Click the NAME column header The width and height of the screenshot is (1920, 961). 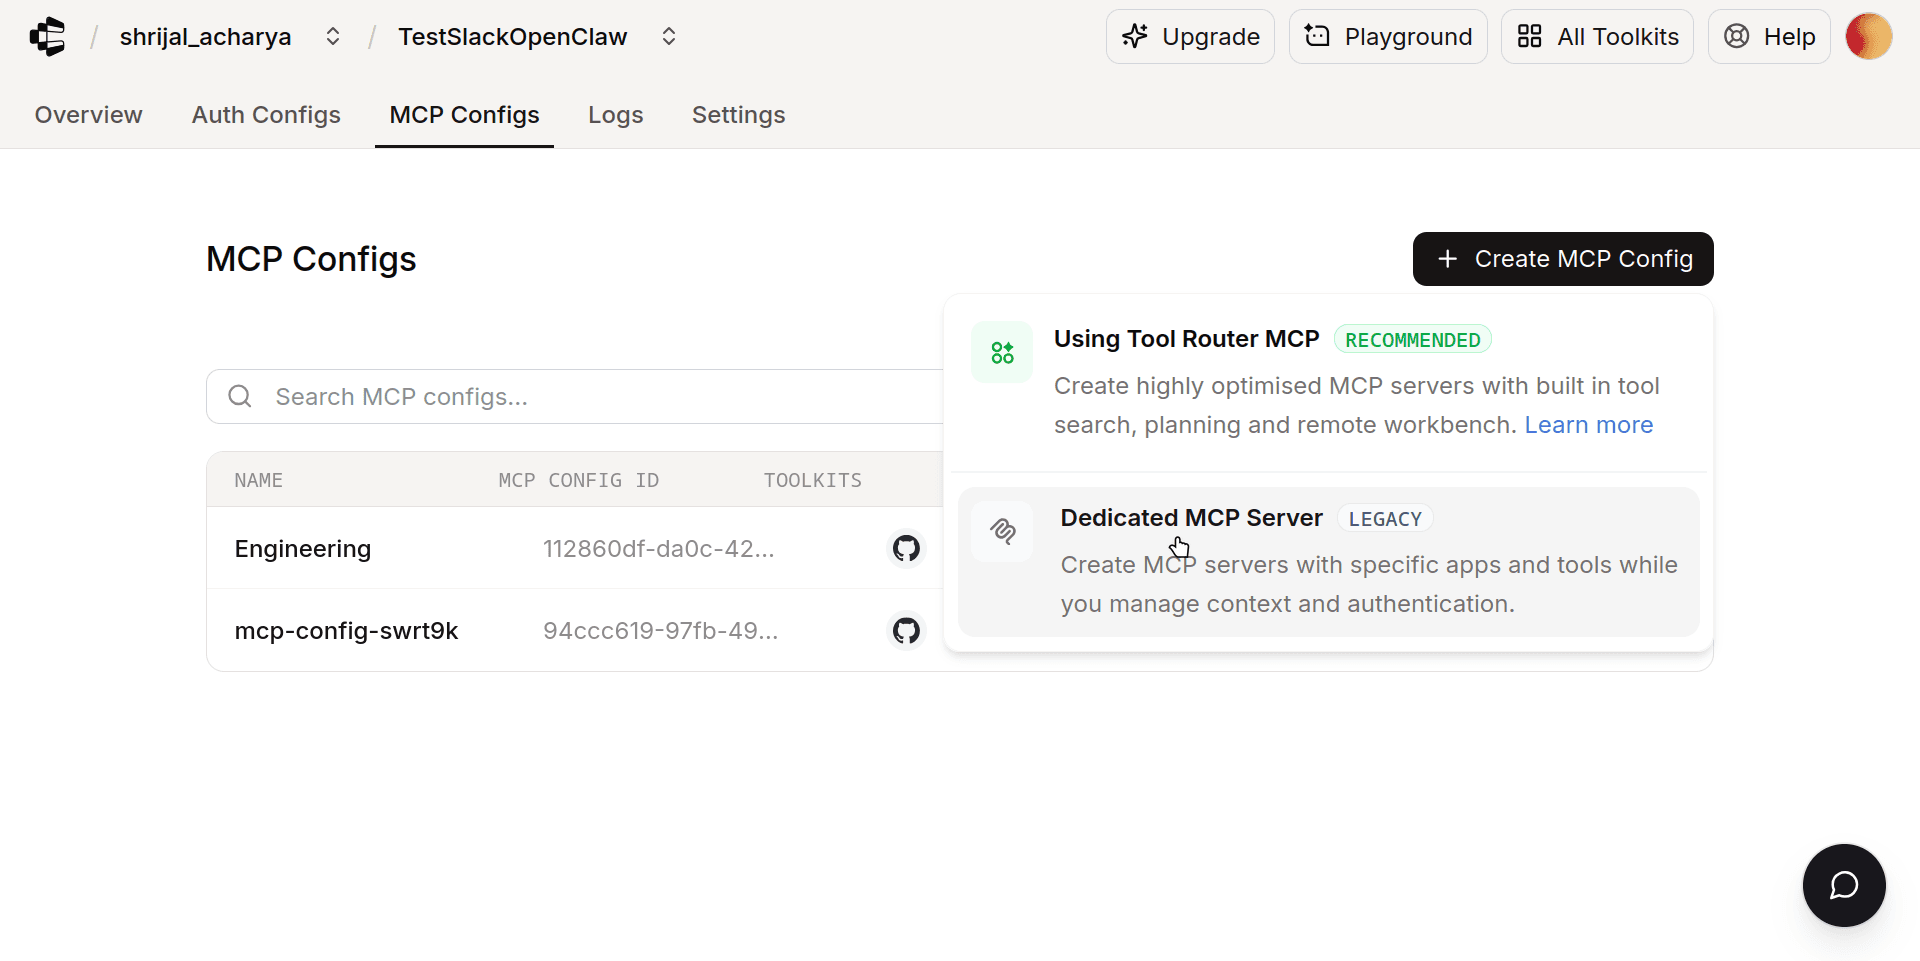click(x=259, y=480)
